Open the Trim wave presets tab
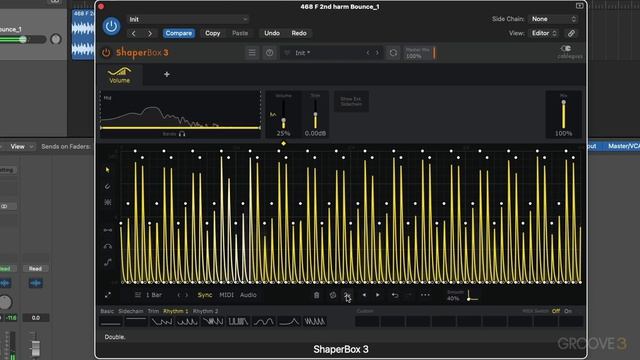Screen dimensions: 640x360 (x=153, y=311)
